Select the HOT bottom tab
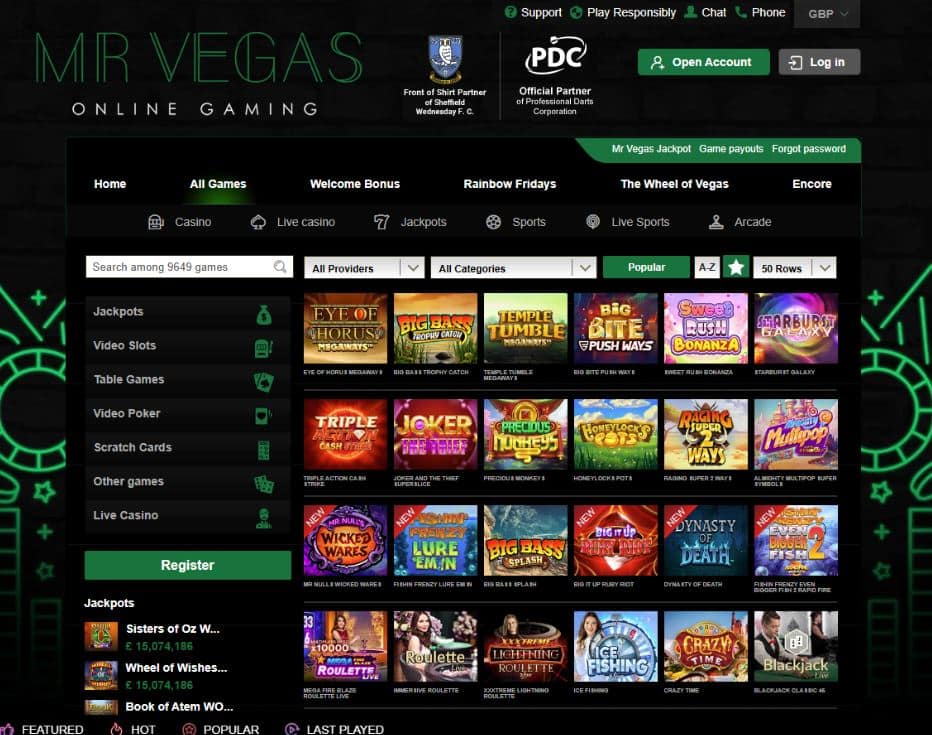Viewport: 932px width, 735px height. pos(133,729)
